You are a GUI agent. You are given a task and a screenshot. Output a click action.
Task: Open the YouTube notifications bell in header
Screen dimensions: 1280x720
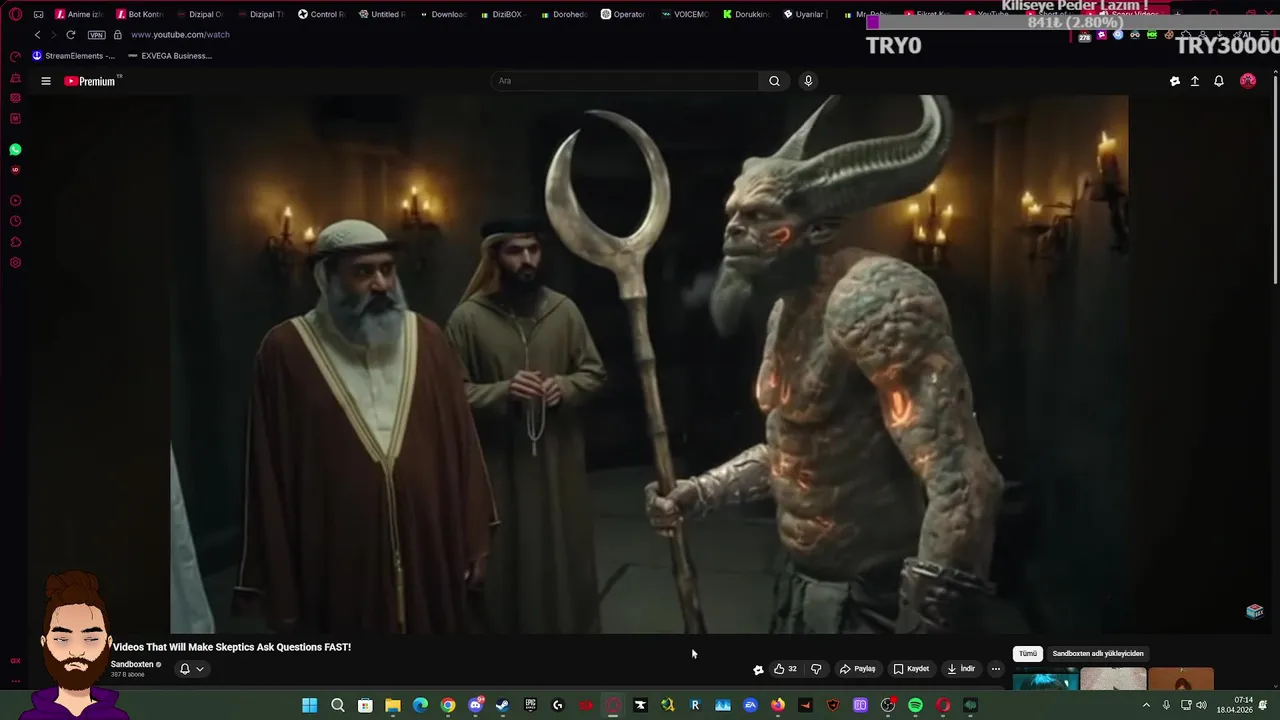[x=1219, y=81]
